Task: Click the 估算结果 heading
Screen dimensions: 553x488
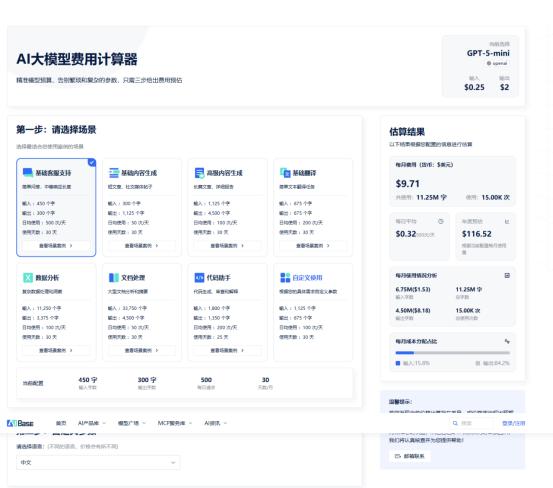Action: tap(407, 132)
